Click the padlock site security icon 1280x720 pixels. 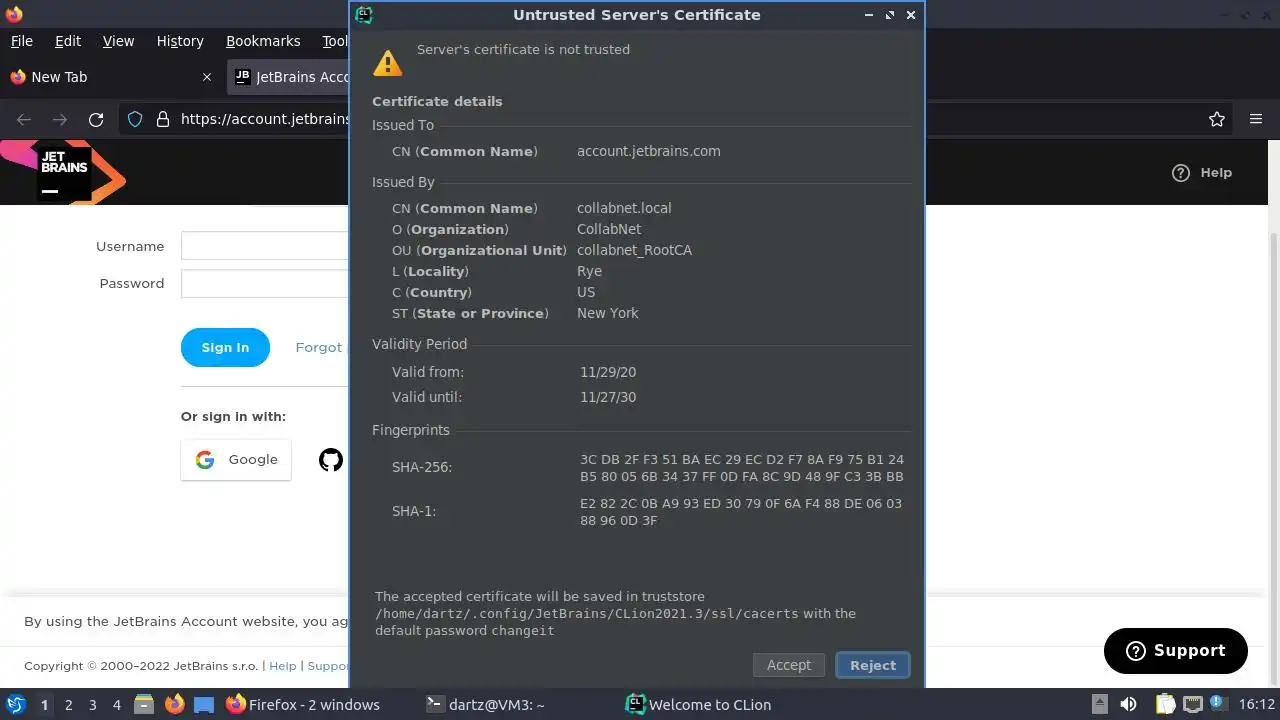163,119
